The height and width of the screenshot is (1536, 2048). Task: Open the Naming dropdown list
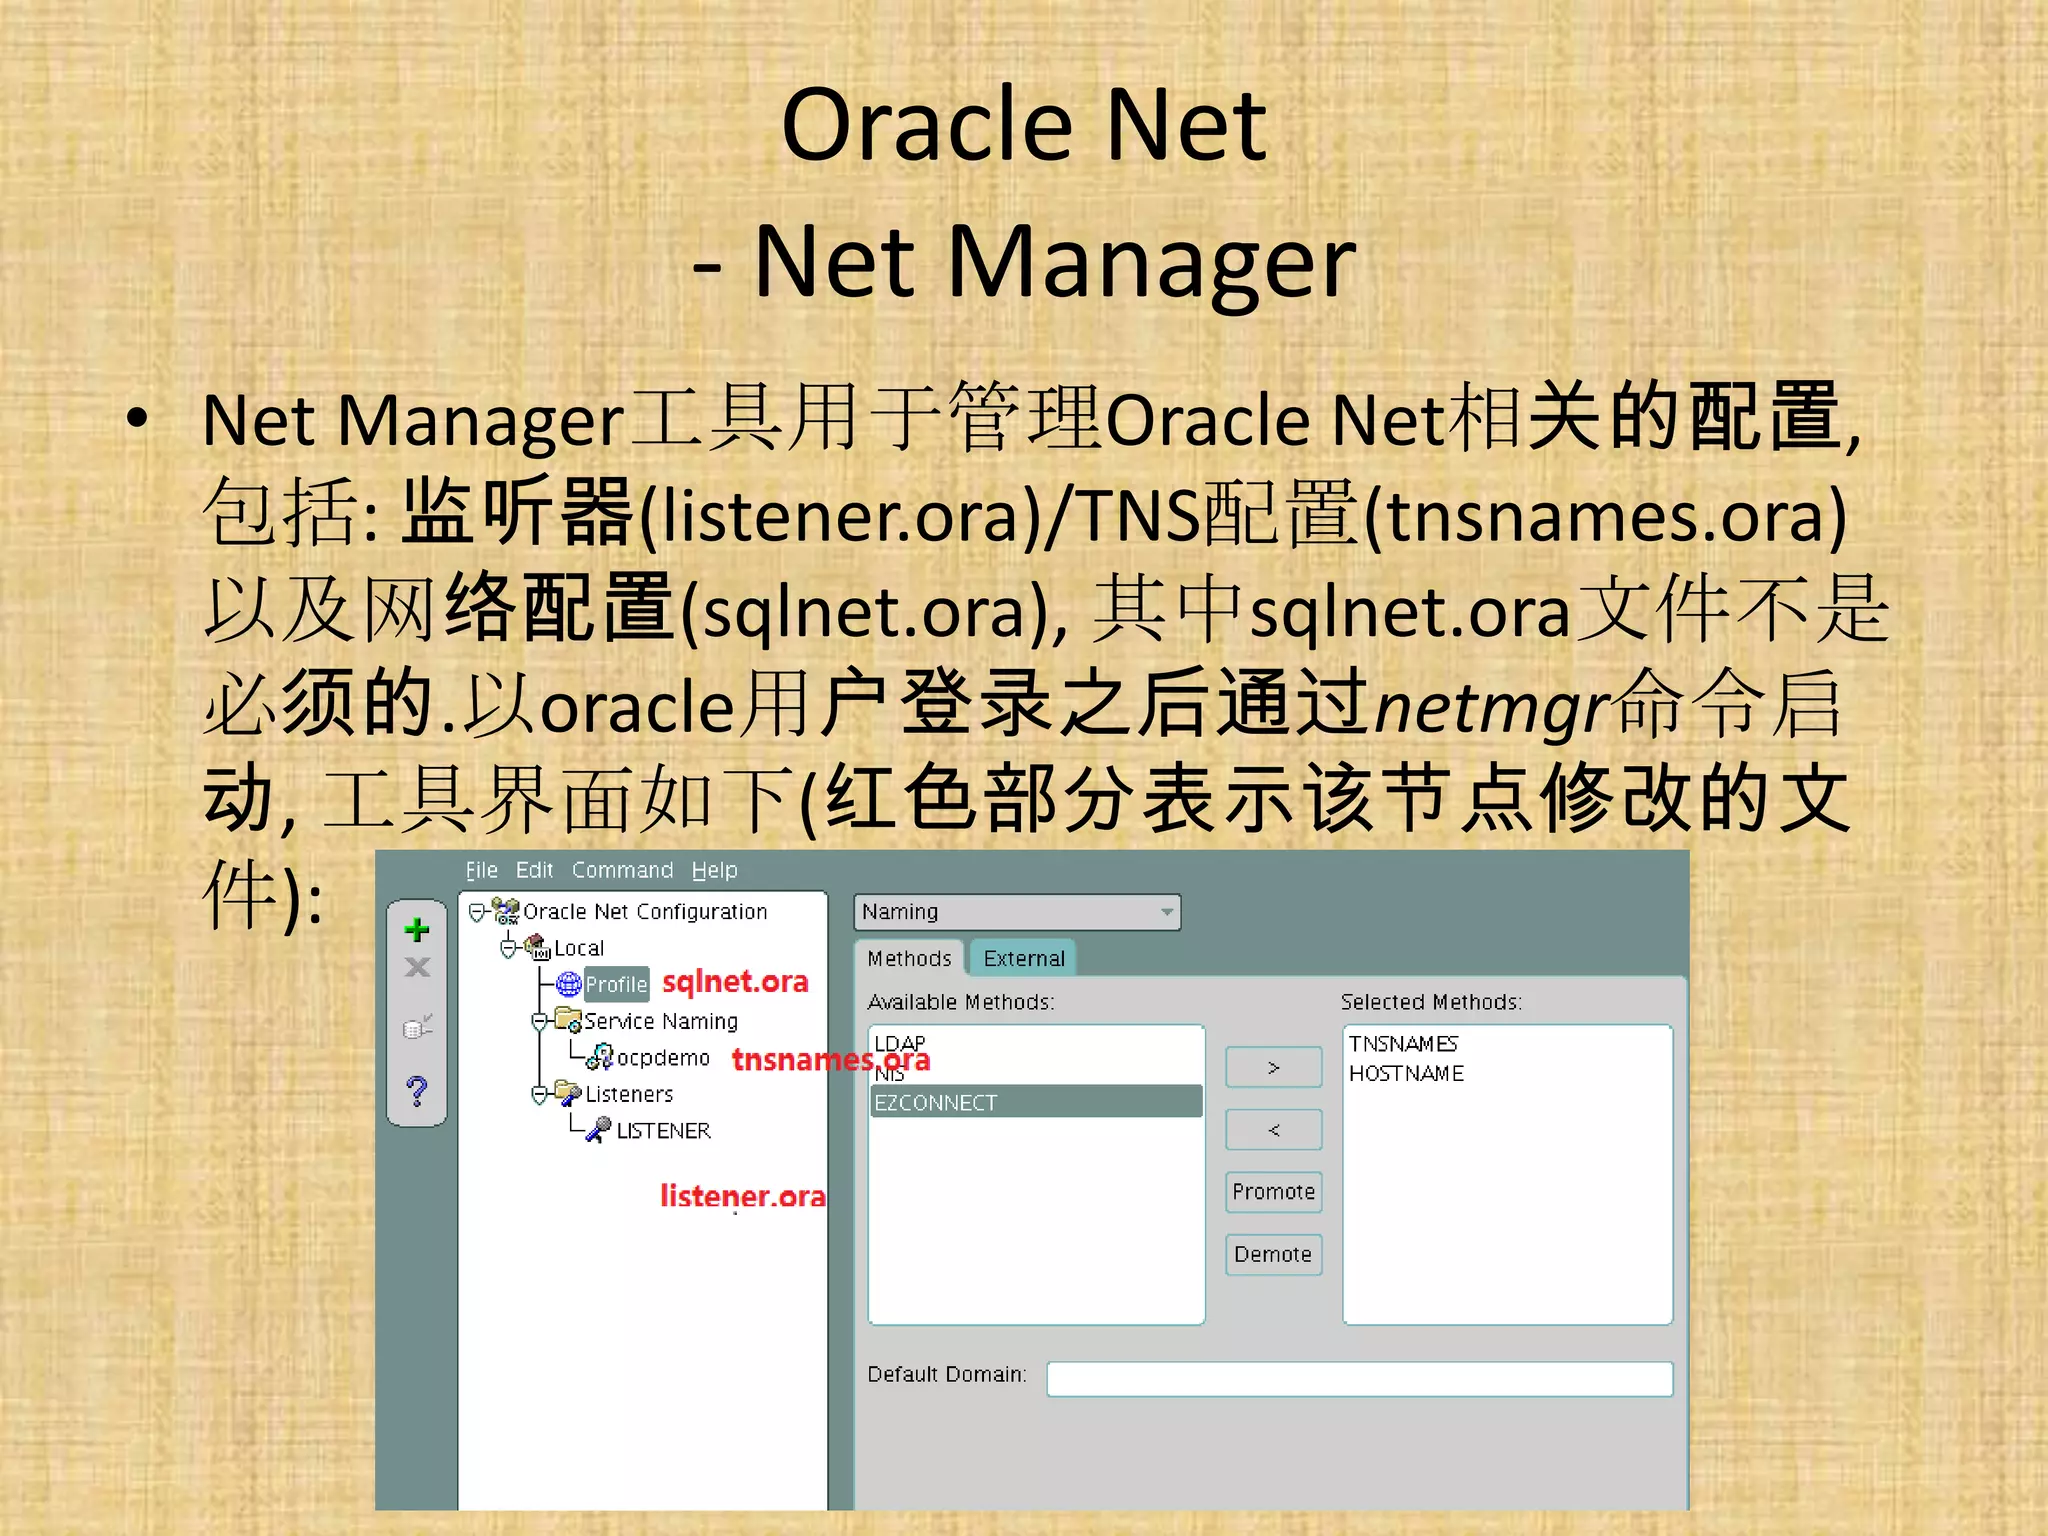click(x=1017, y=912)
